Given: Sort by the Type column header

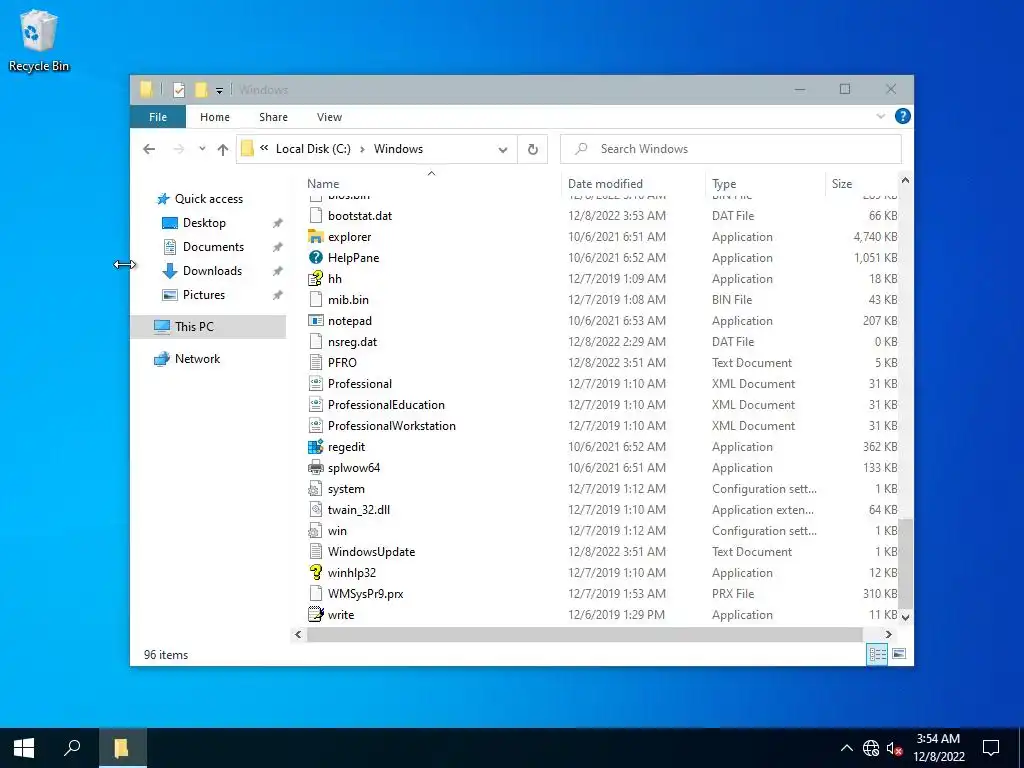Looking at the screenshot, I should (765, 184).
